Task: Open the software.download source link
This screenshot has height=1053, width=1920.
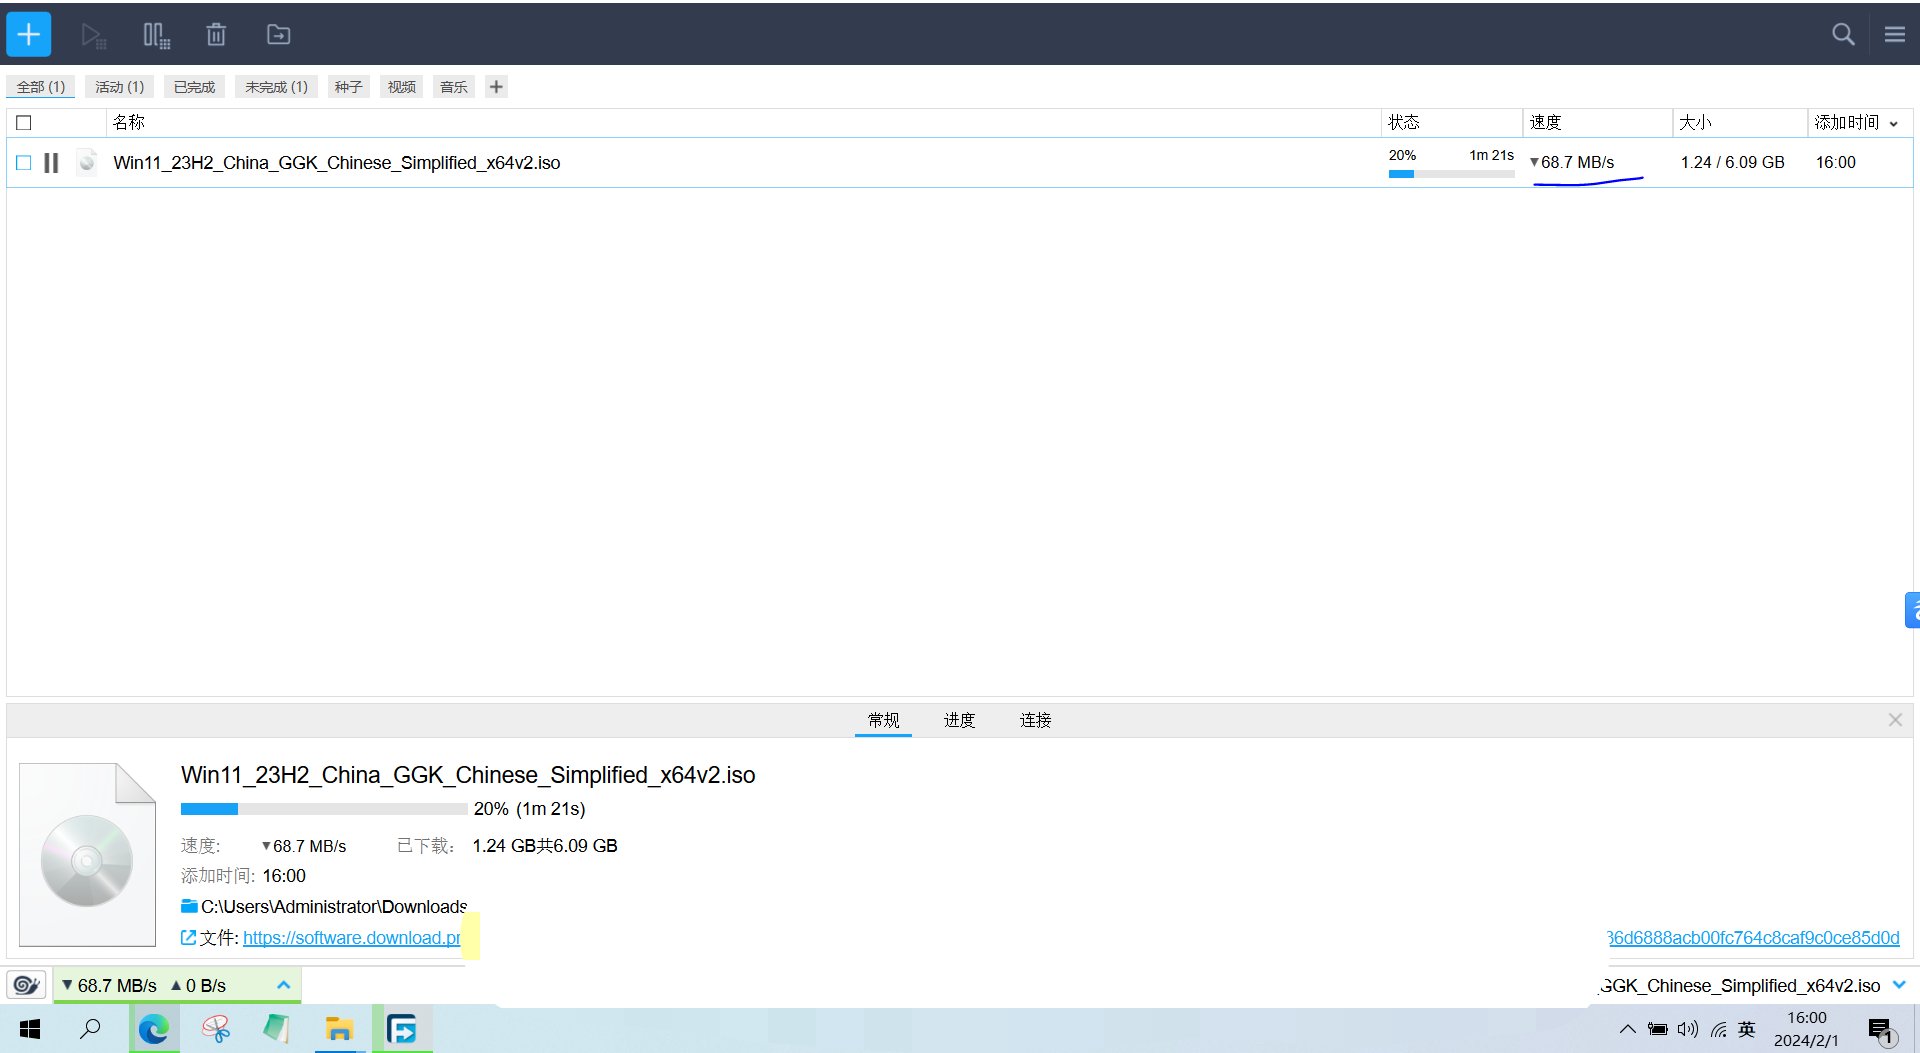Action: (351, 938)
